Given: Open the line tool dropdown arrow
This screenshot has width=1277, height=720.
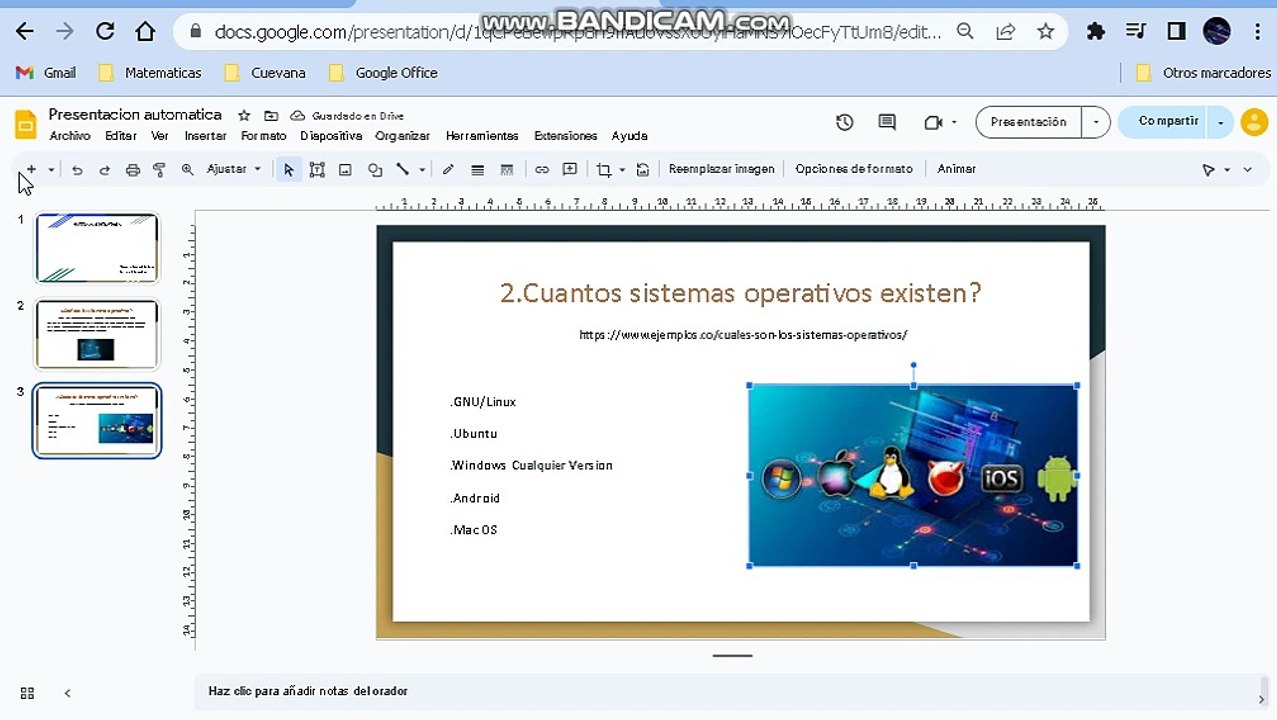Looking at the screenshot, I should click(422, 170).
